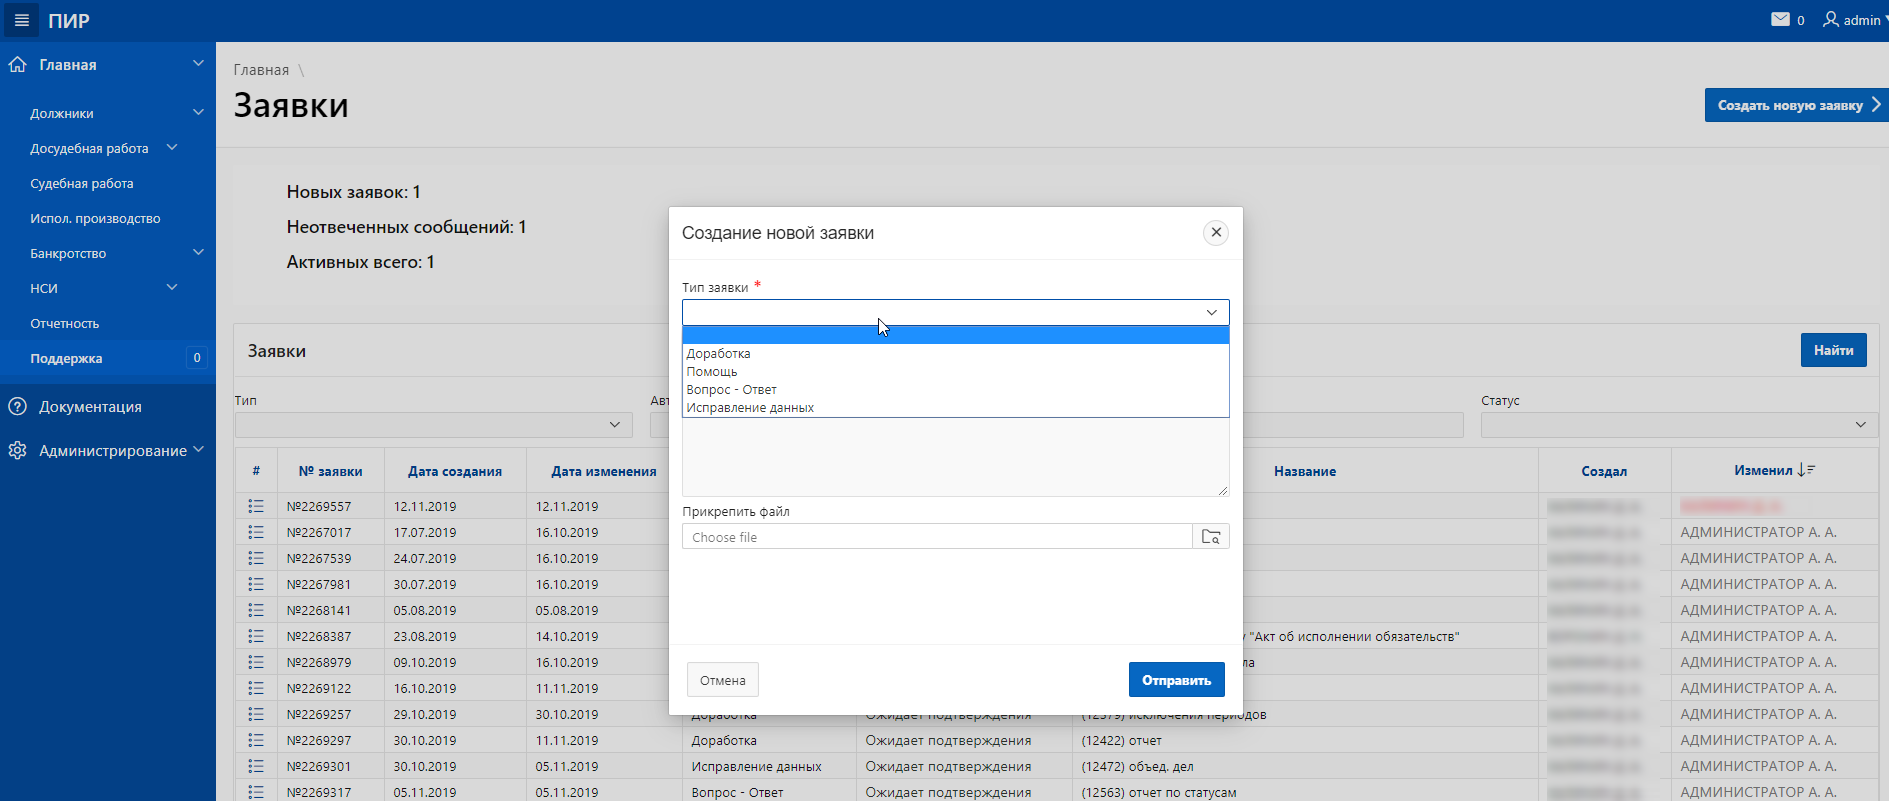
Task: Expand the Администрирование section chevron
Action: pyautogui.click(x=198, y=450)
